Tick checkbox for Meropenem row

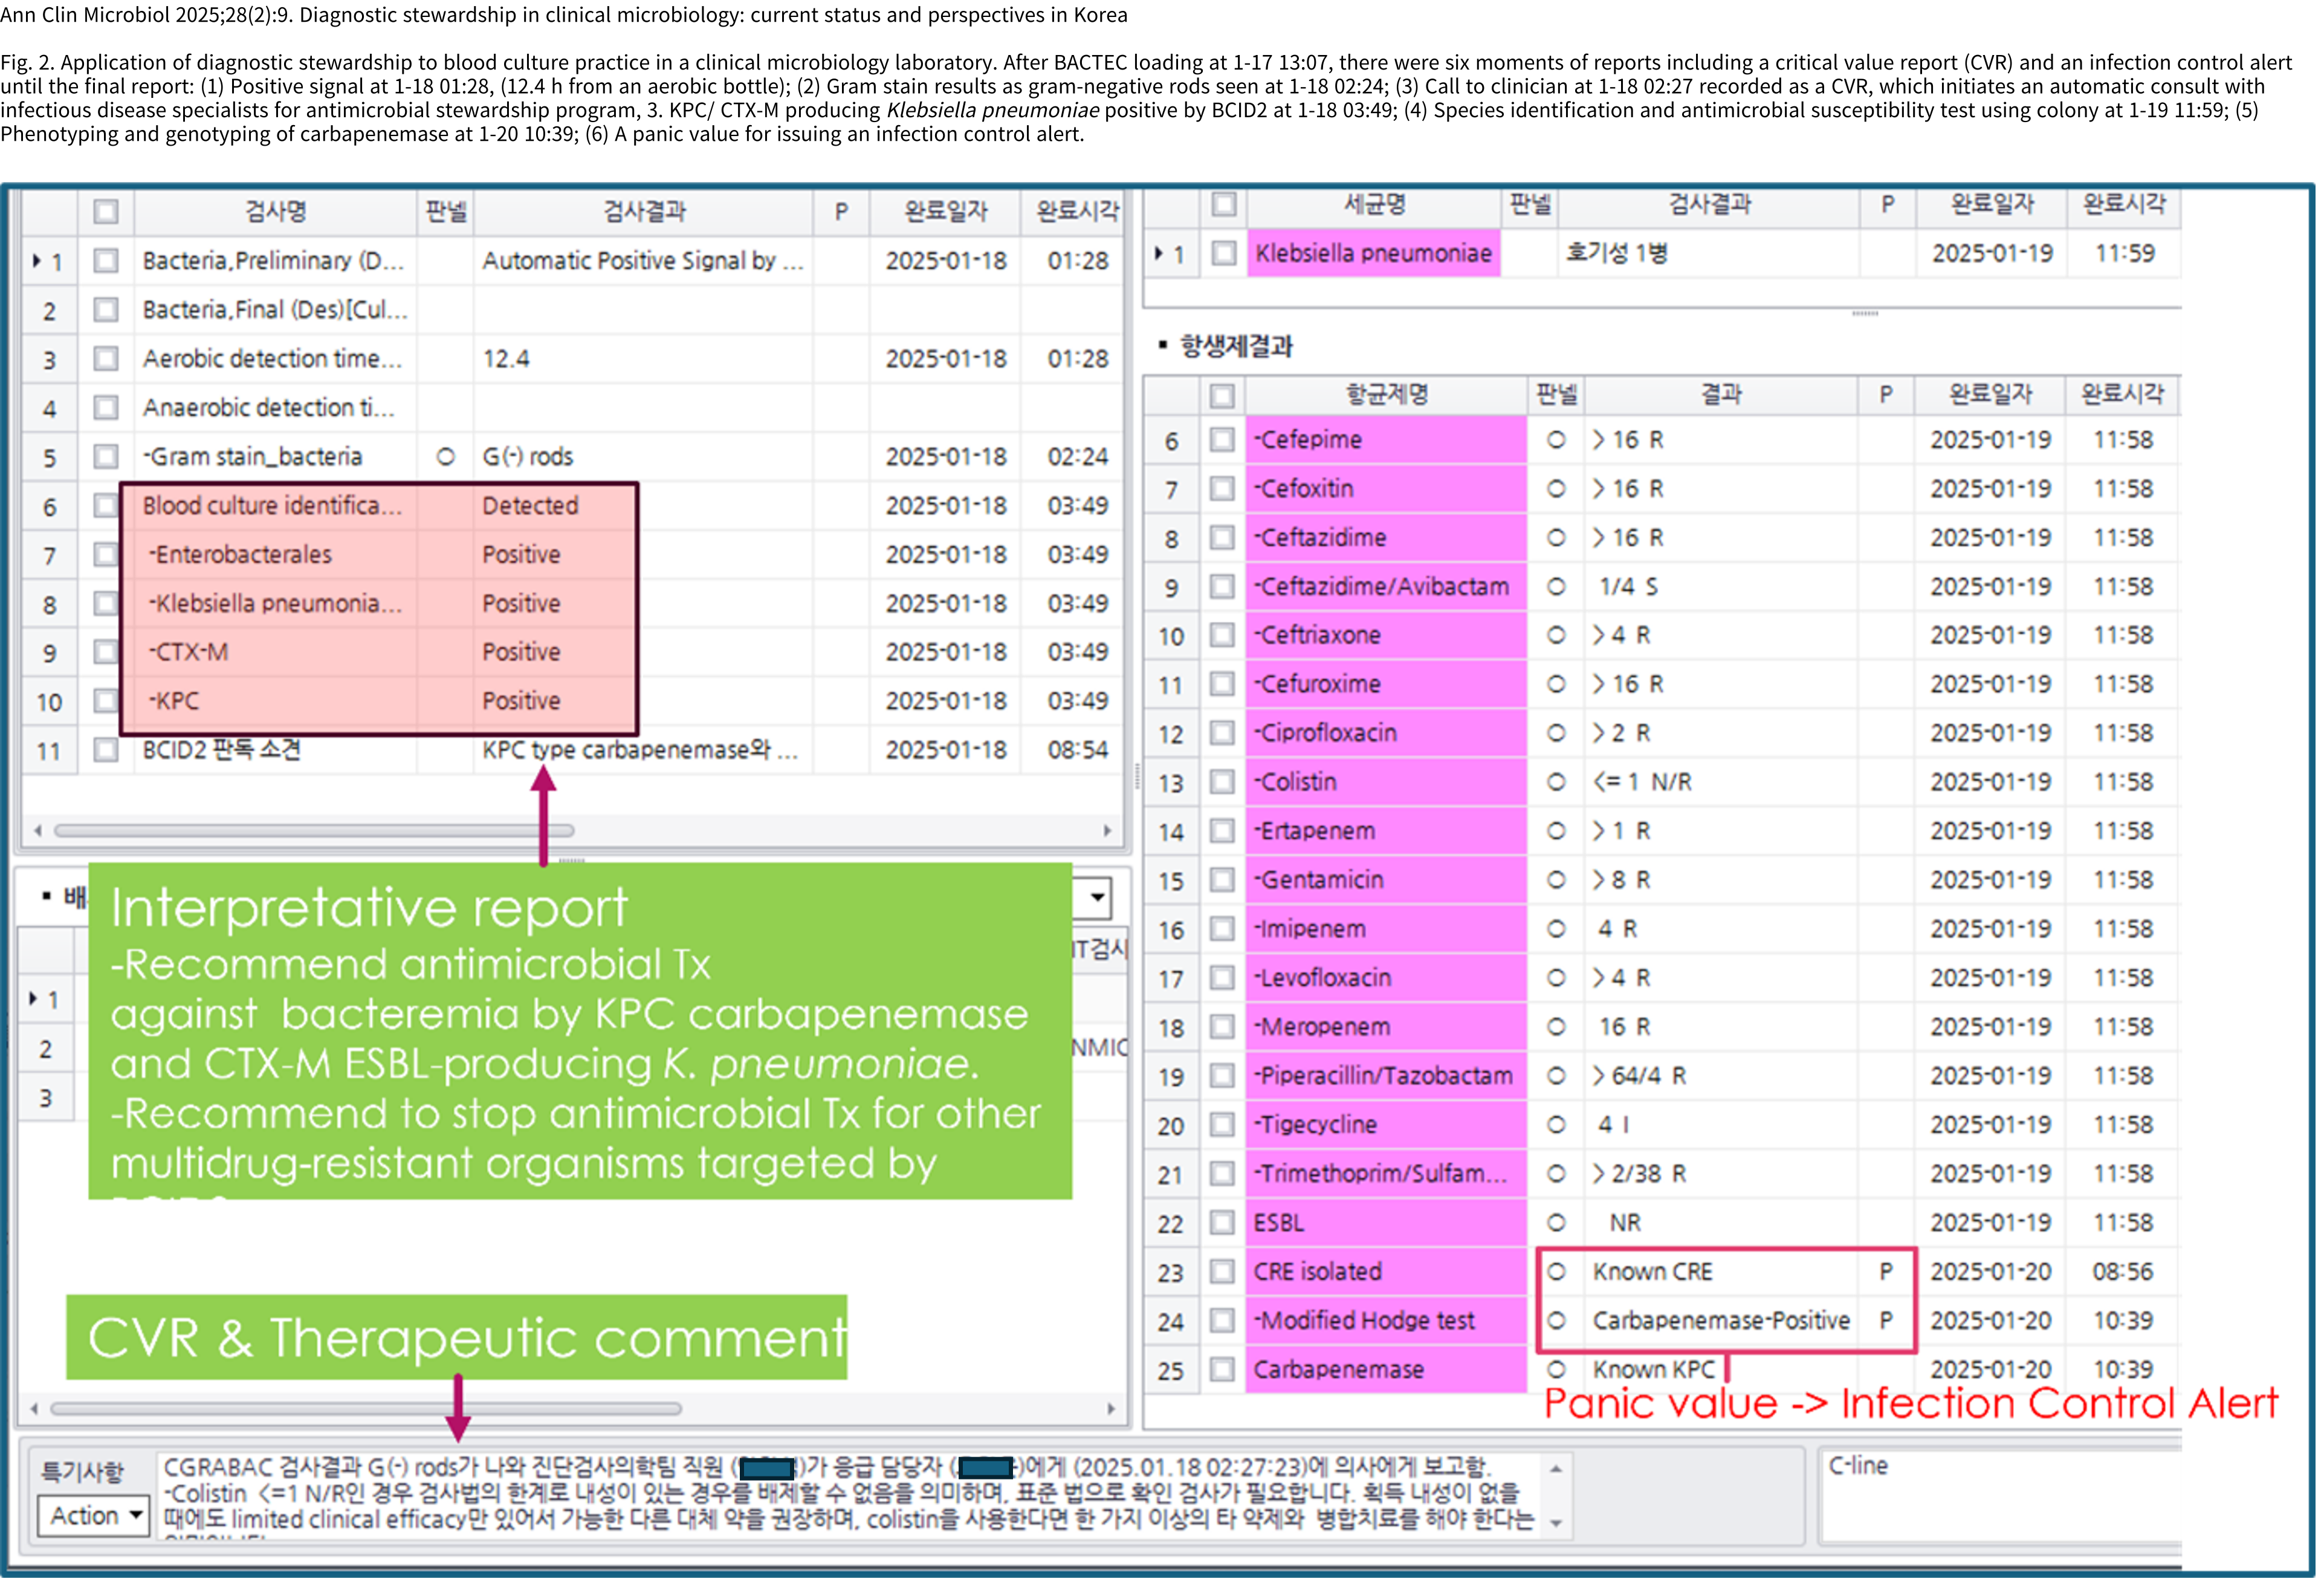1222,1026
